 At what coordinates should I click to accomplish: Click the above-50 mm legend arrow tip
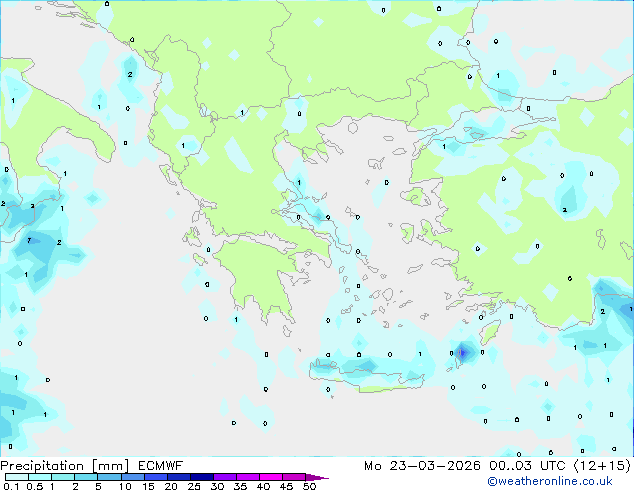click(317, 477)
